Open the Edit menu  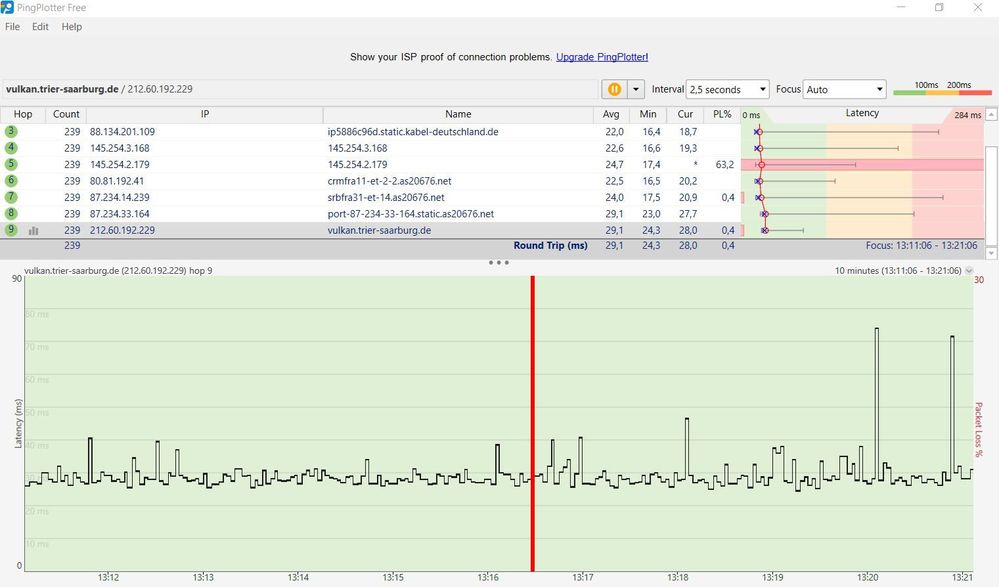tap(39, 27)
